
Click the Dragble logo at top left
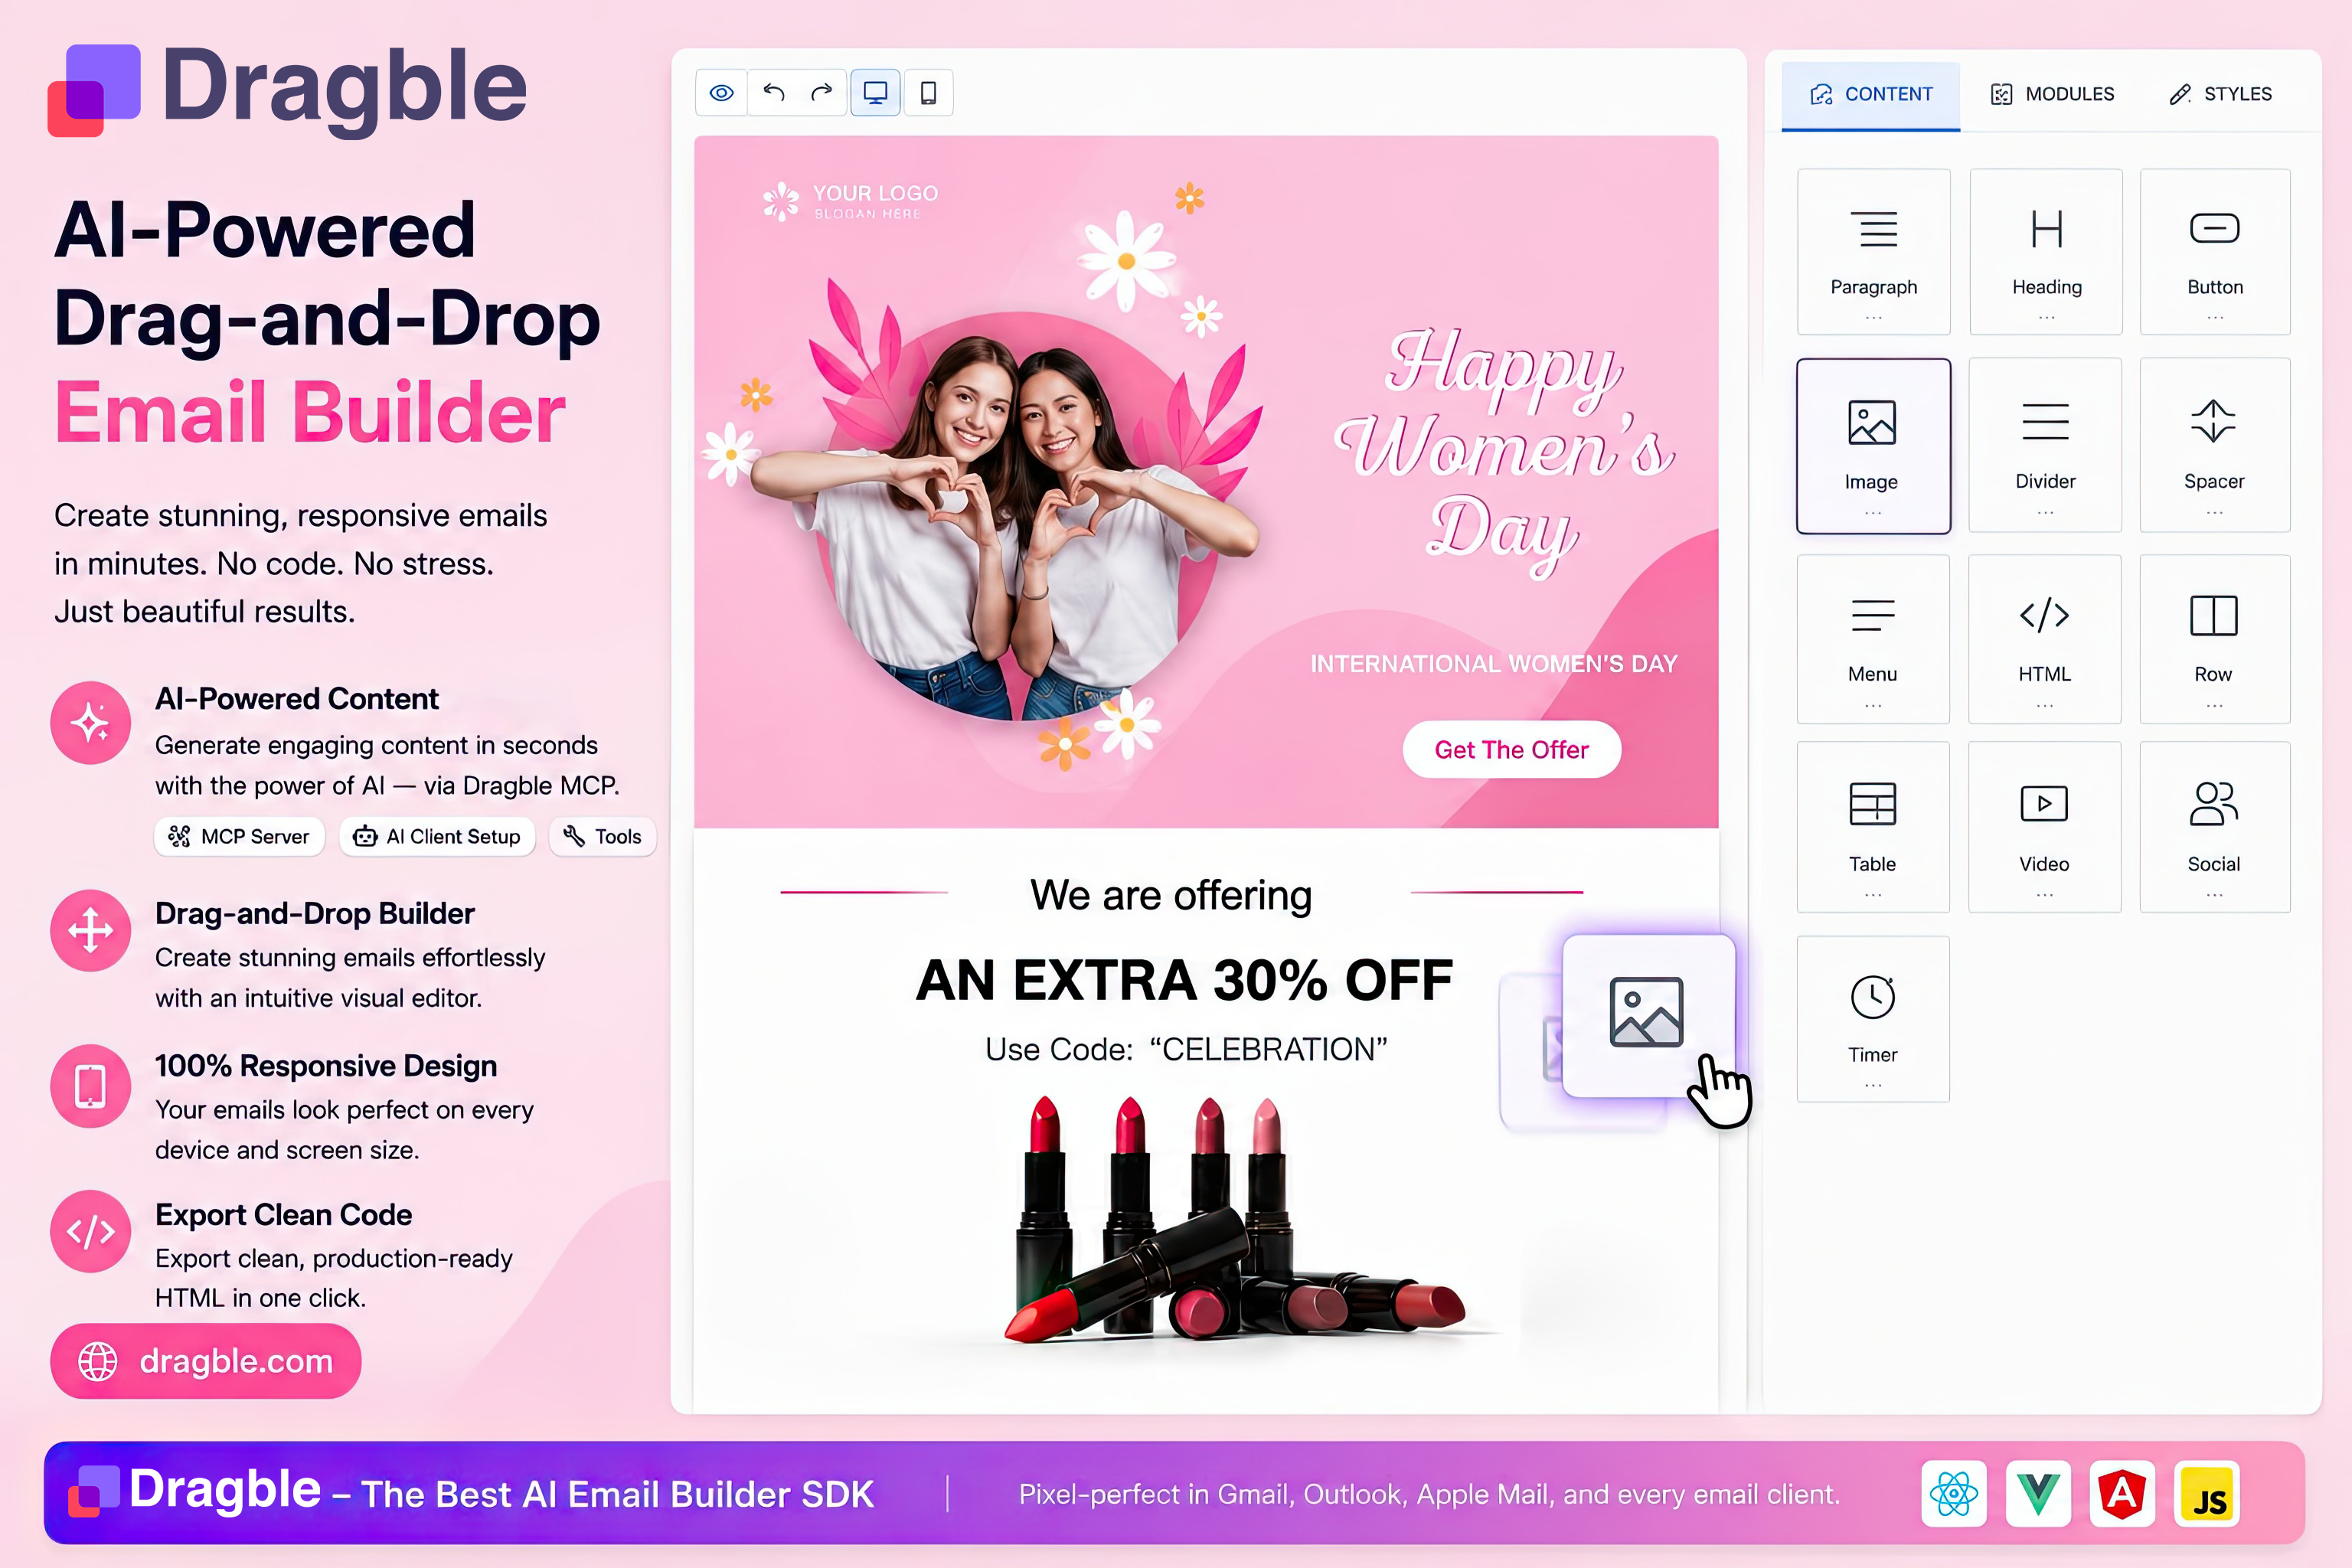[x=288, y=90]
